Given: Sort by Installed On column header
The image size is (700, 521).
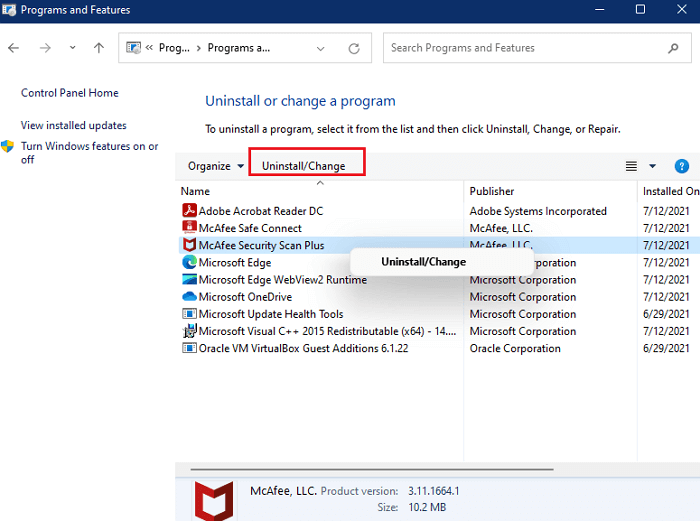Looking at the screenshot, I should pyautogui.click(x=671, y=191).
